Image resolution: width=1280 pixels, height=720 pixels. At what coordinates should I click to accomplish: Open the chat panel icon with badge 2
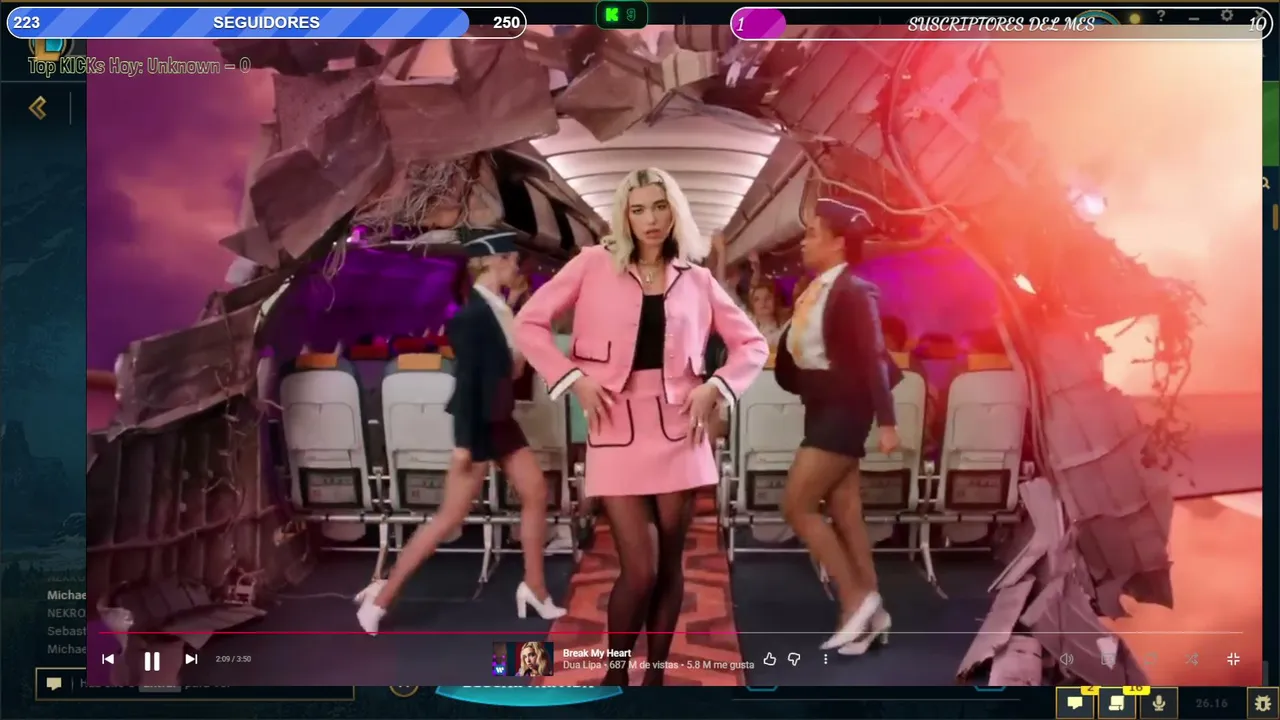pyautogui.click(x=1075, y=702)
